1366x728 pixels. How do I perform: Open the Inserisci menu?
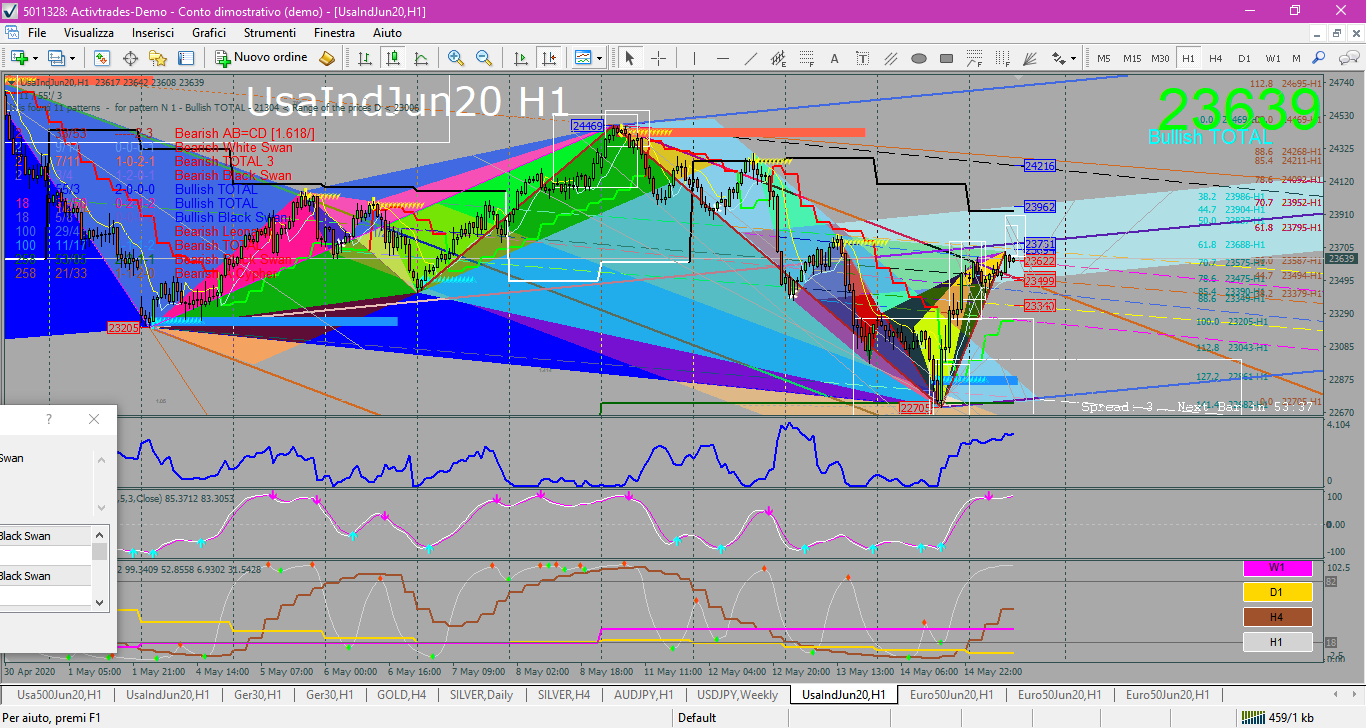(x=152, y=33)
